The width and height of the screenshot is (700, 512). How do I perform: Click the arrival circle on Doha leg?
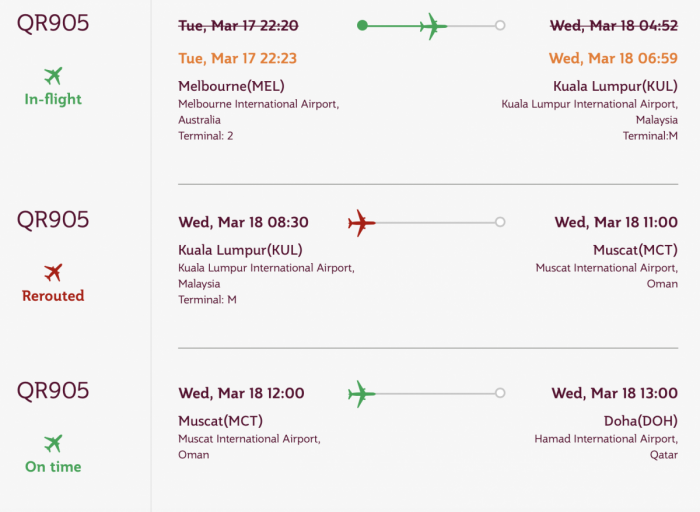tap(500, 393)
